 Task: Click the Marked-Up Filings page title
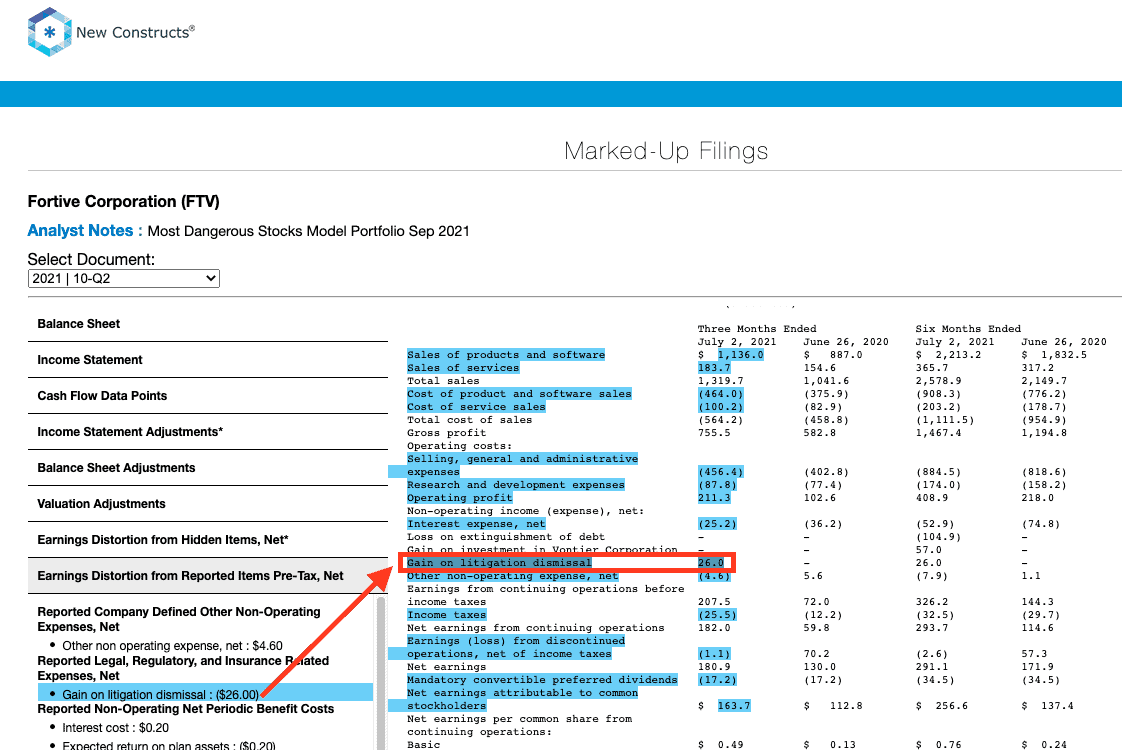point(665,151)
